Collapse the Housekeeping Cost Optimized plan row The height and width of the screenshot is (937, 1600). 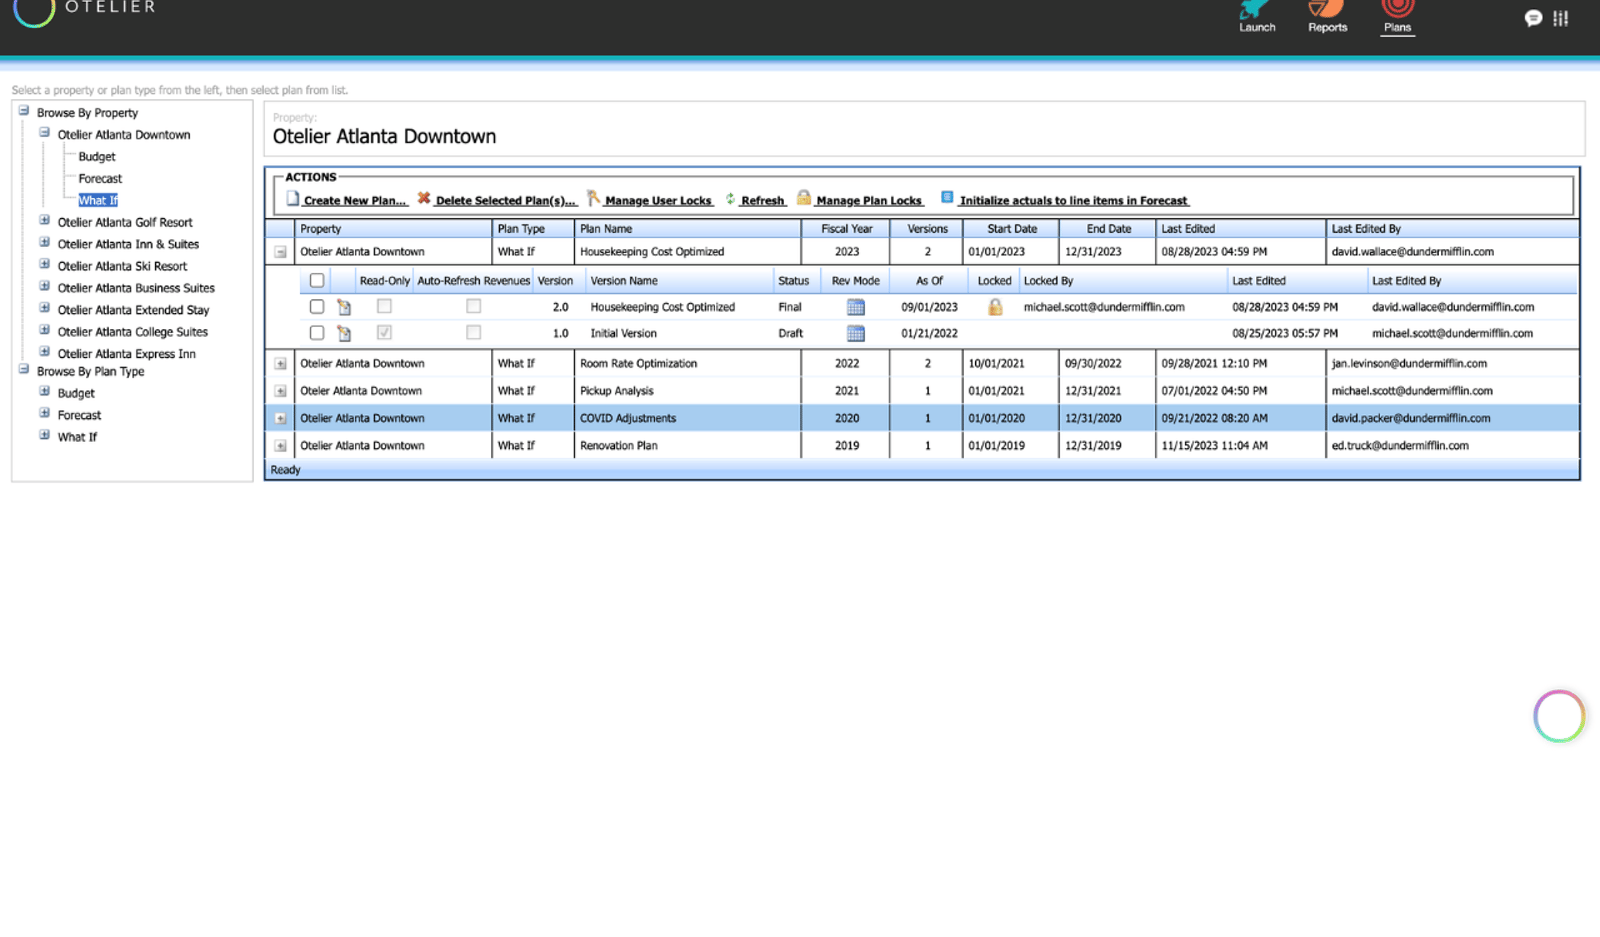pos(280,252)
